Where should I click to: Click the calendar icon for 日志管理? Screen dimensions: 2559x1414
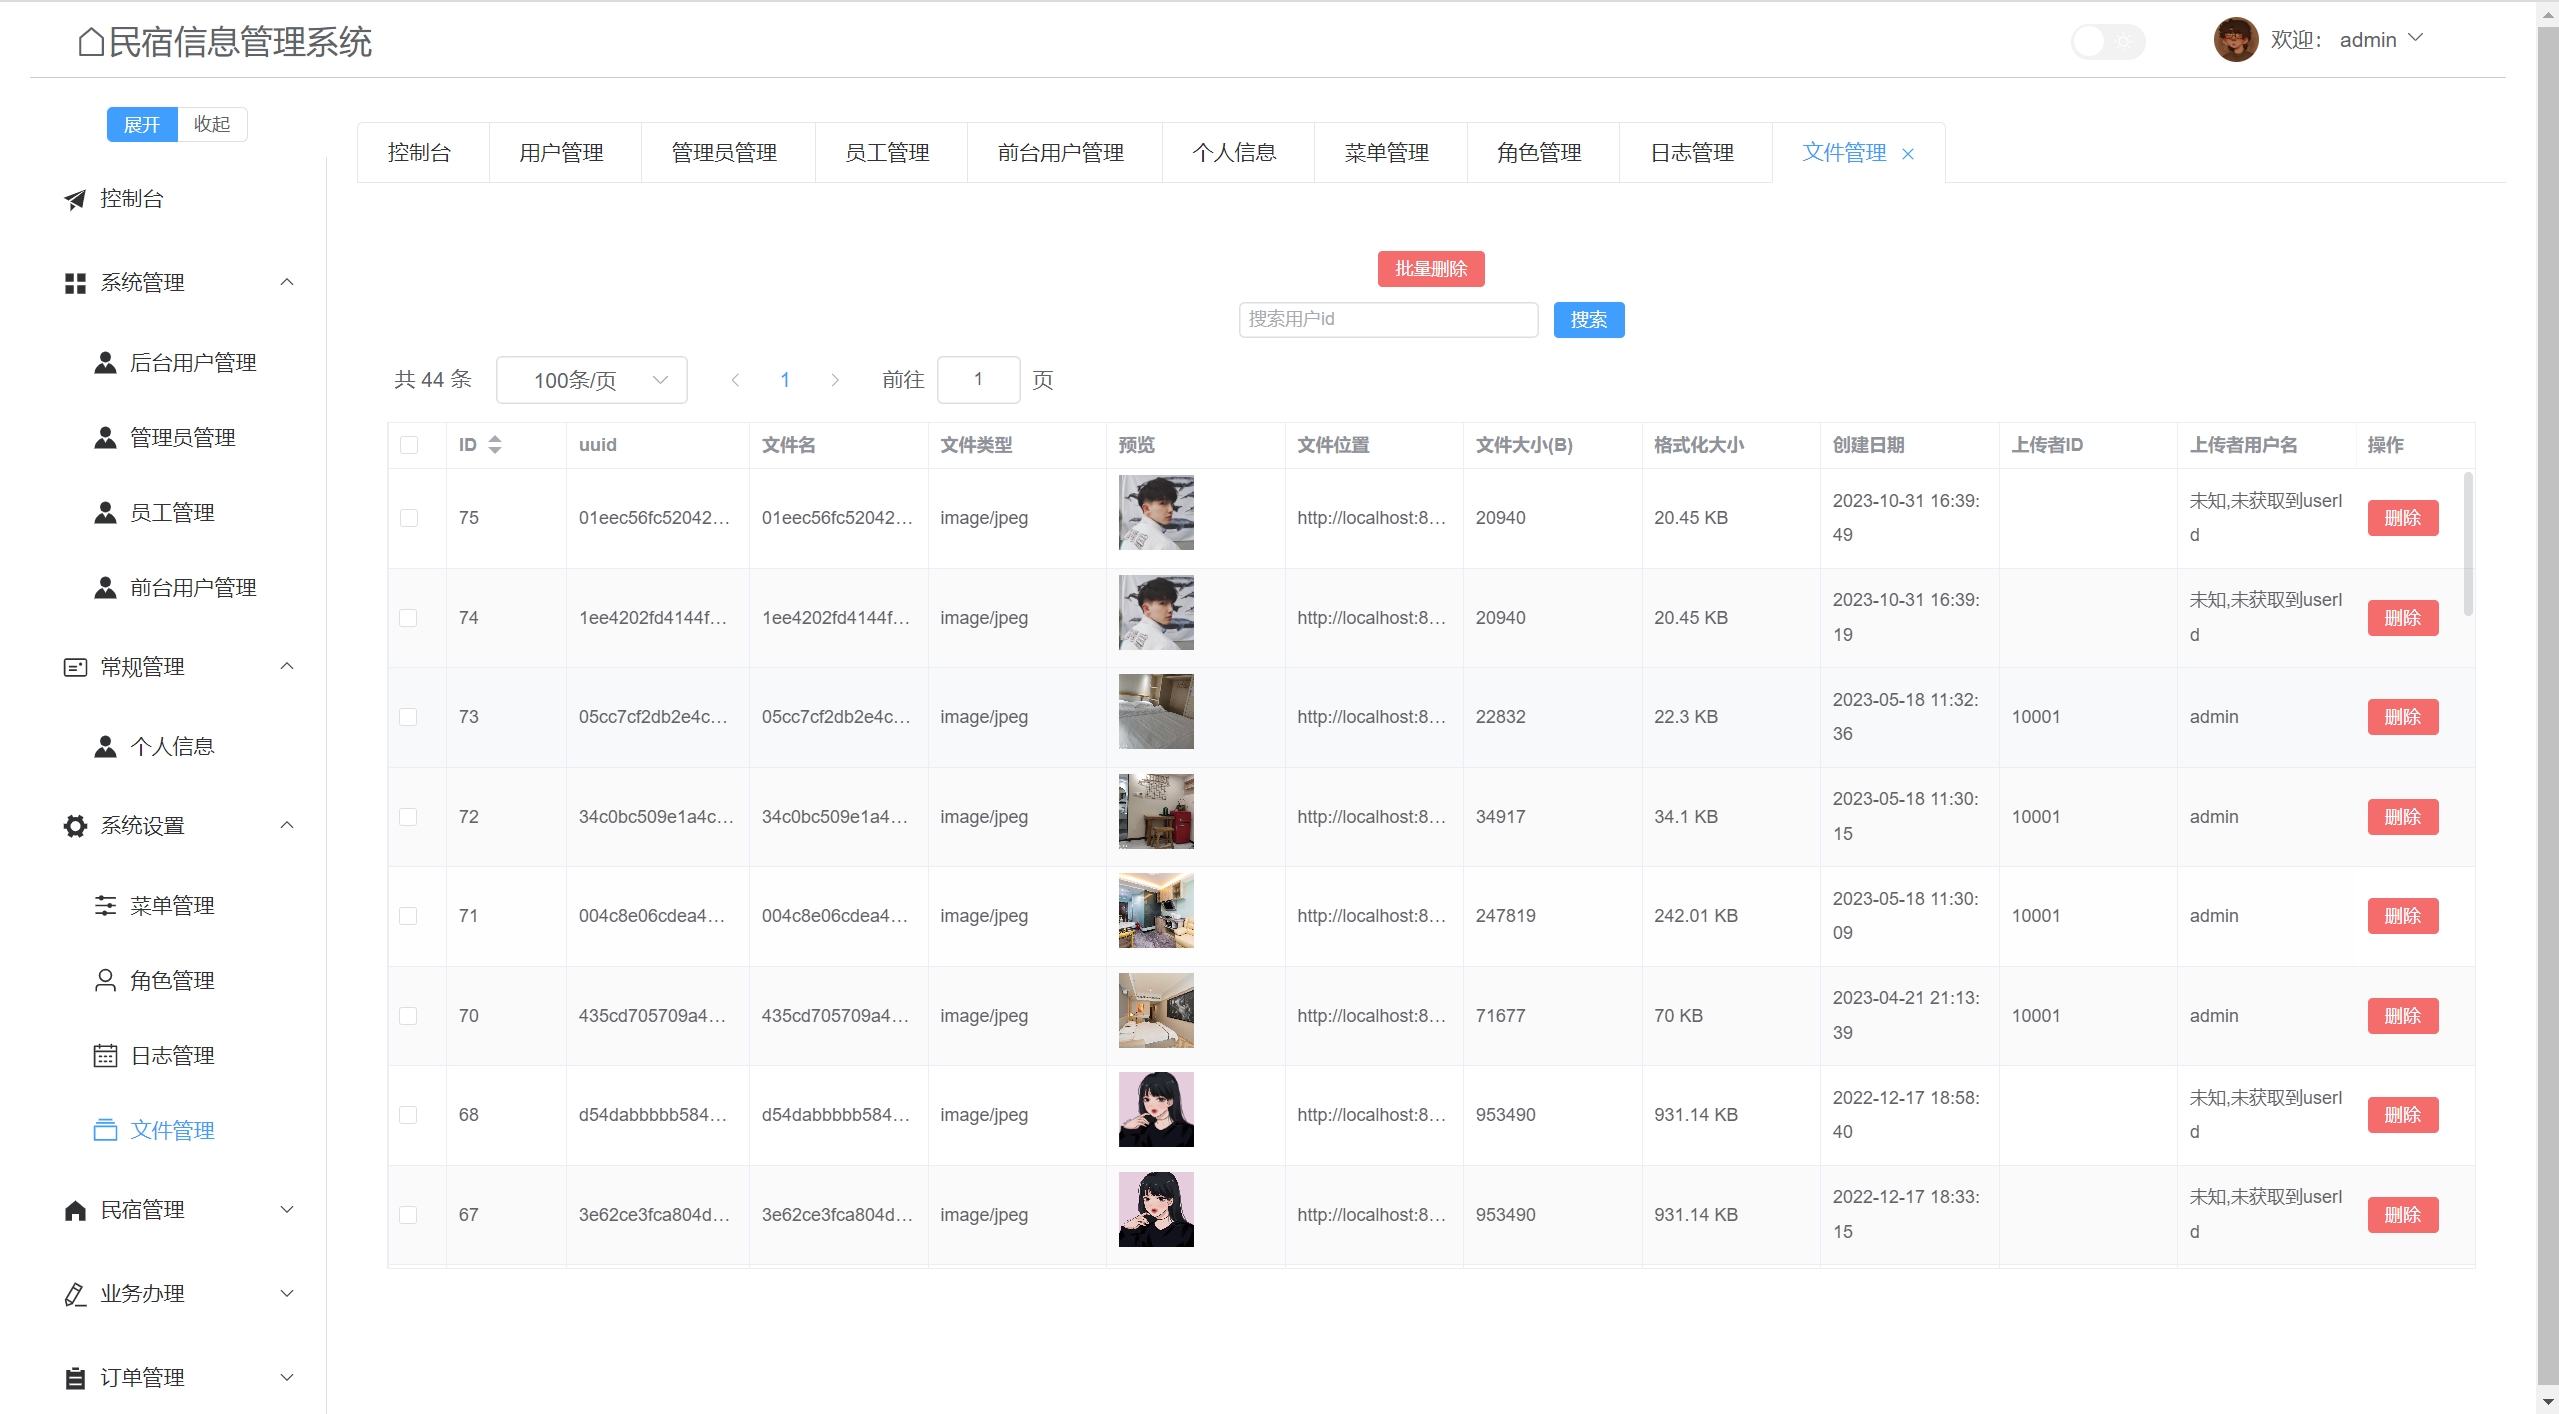(x=105, y=1056)
